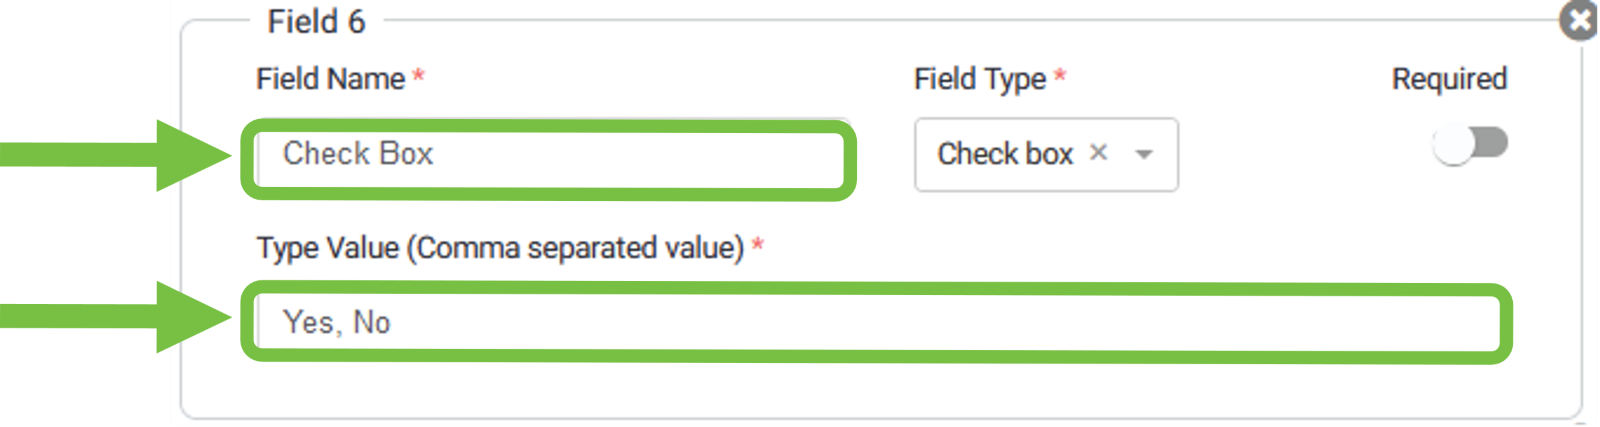Remove Field 6 with the close icon

click(x=1580, y=20)
